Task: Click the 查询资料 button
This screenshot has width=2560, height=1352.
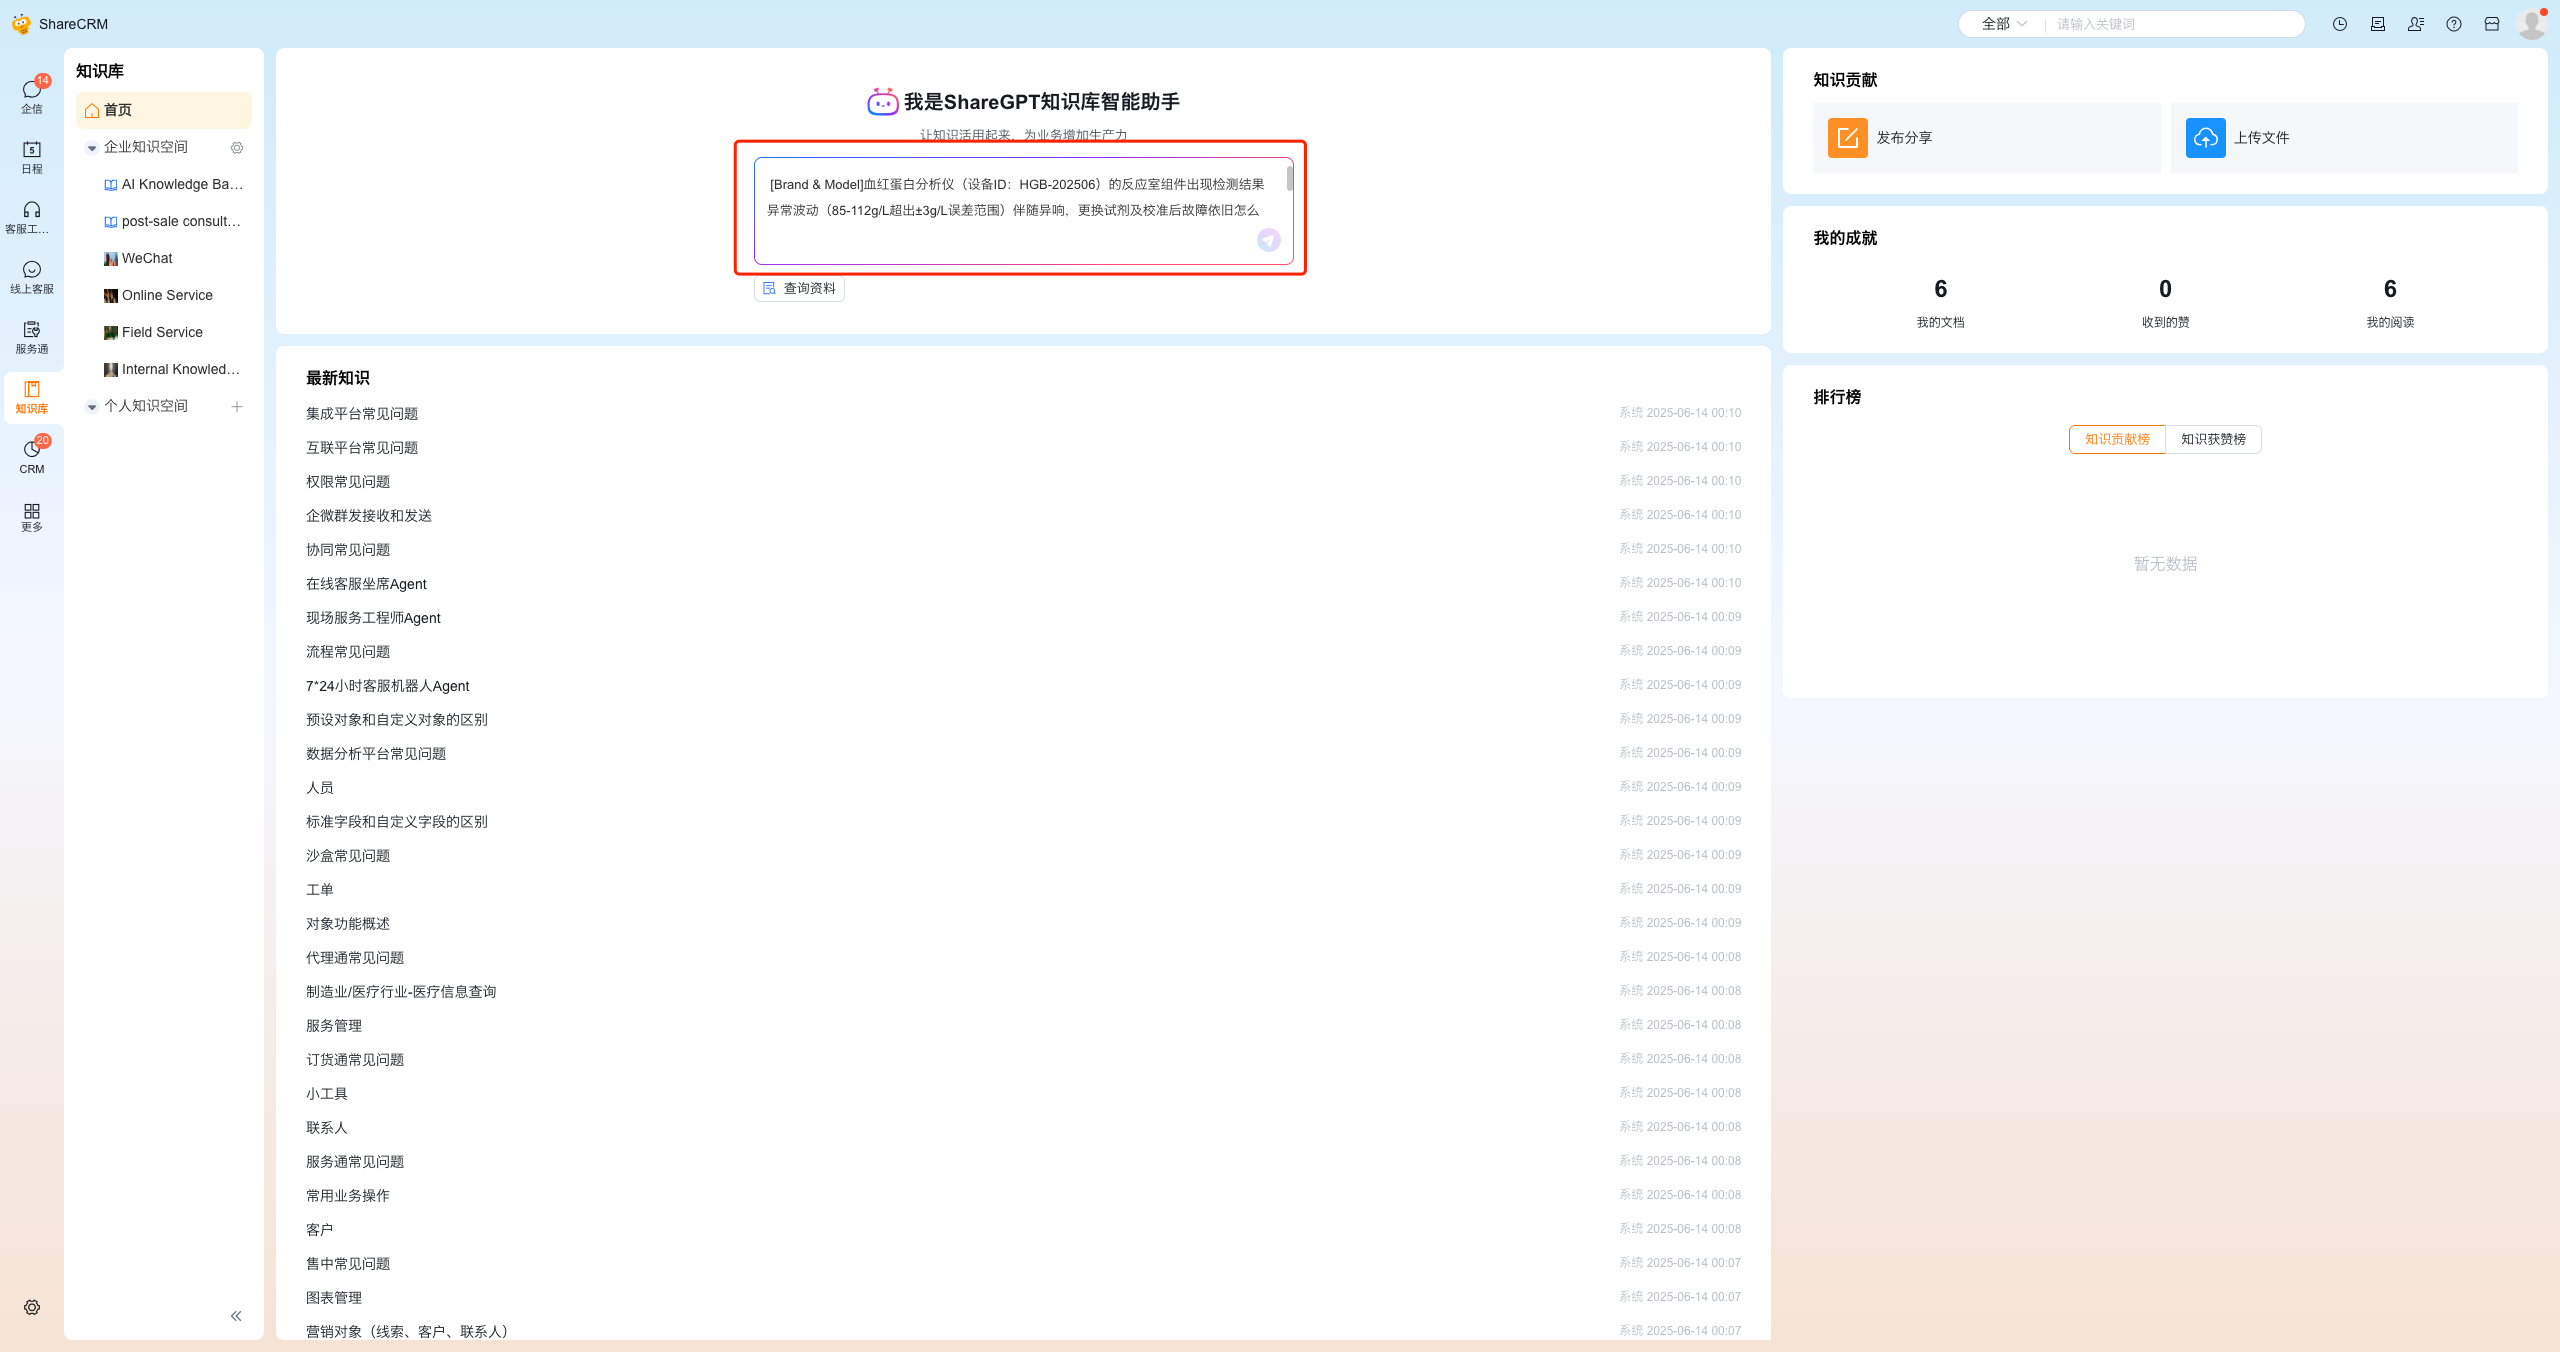Action: (x=799, y=288)
